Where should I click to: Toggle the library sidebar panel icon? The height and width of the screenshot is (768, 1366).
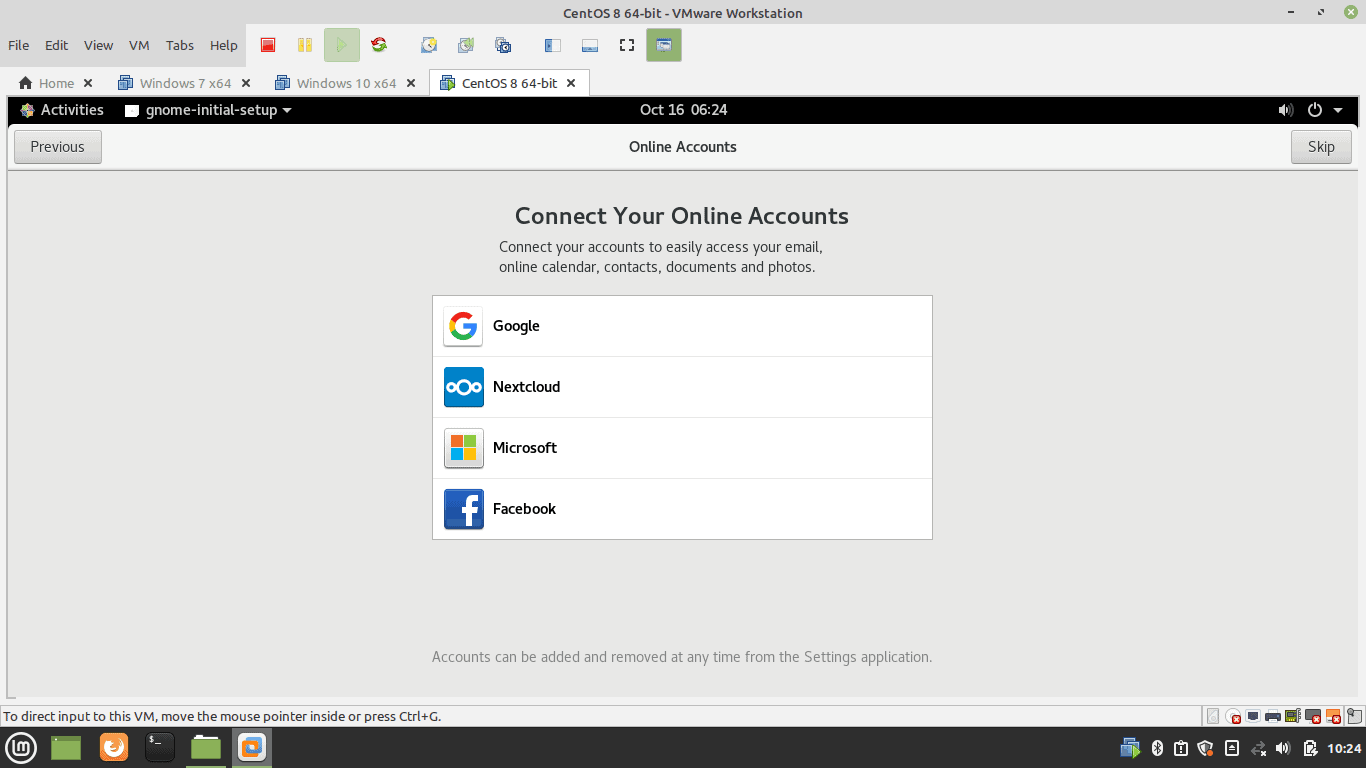[x=553, y=45]
